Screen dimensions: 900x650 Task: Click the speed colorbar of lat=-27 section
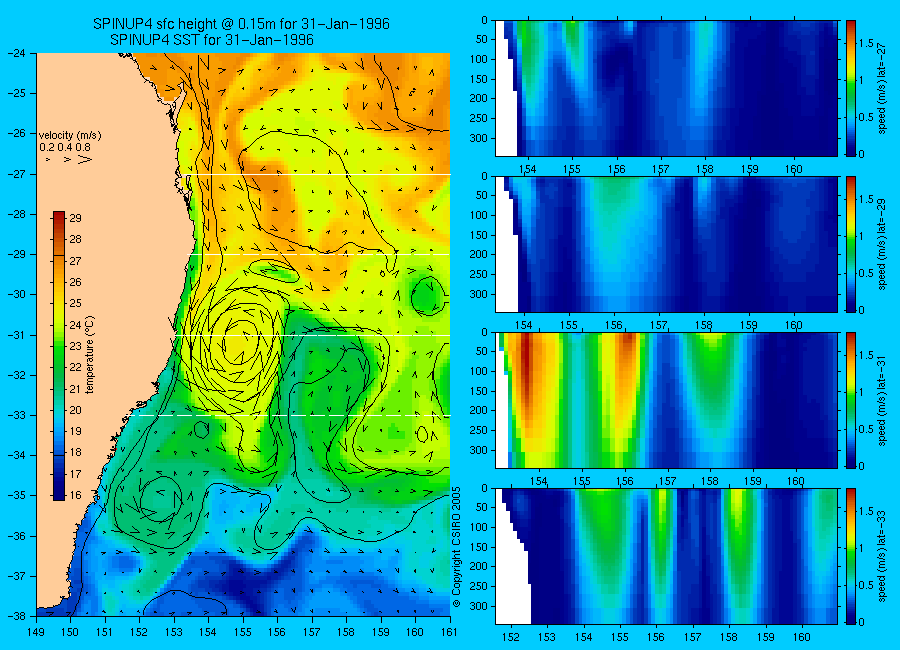850,88
